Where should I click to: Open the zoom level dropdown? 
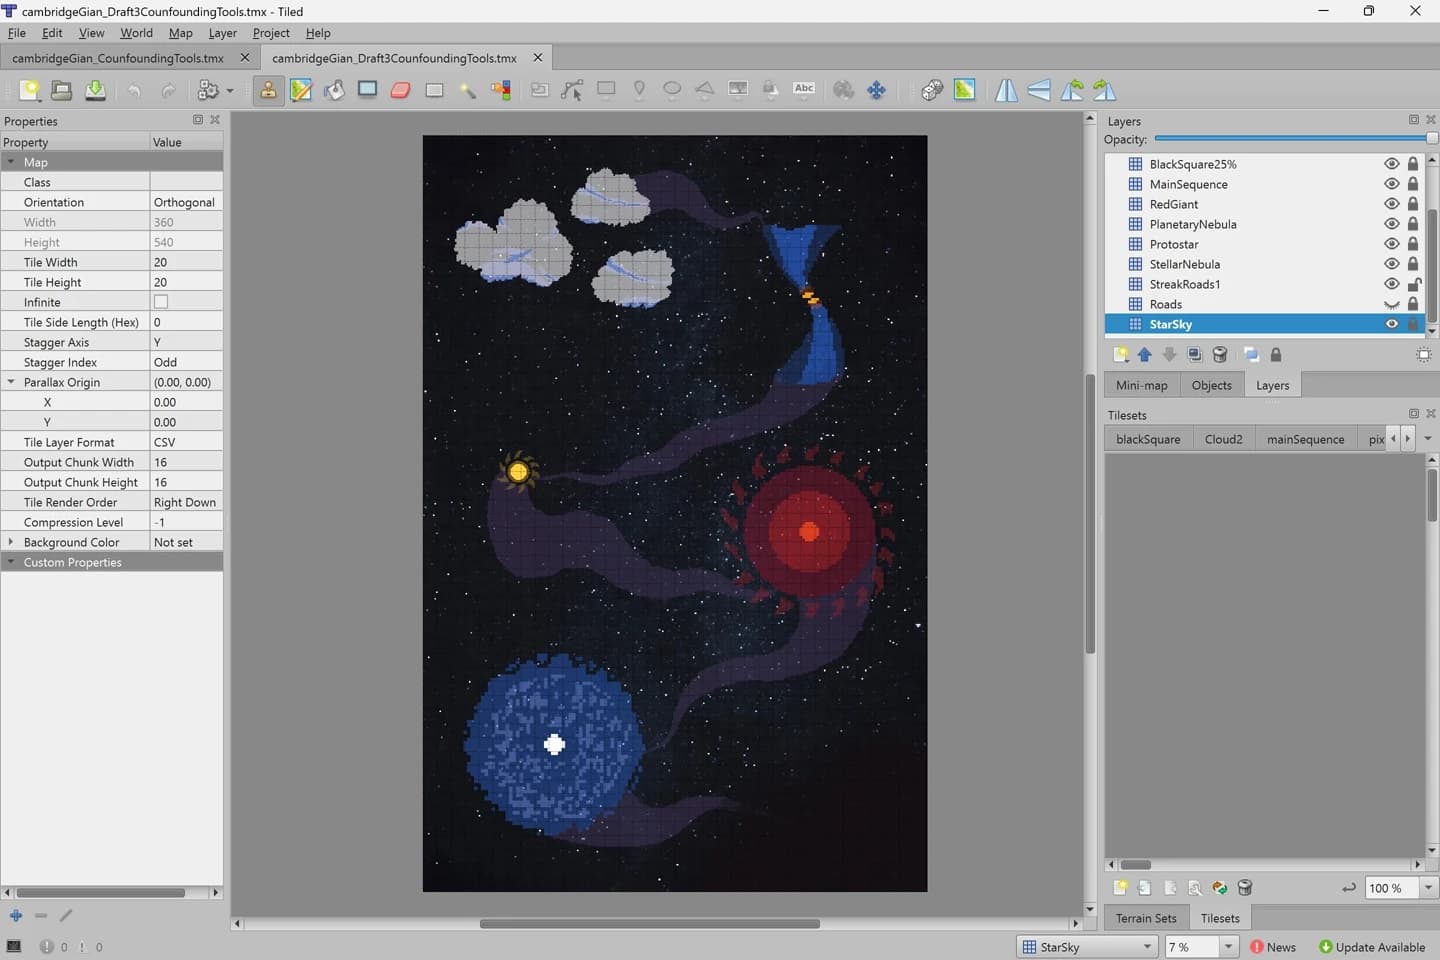click(1229, 947)
